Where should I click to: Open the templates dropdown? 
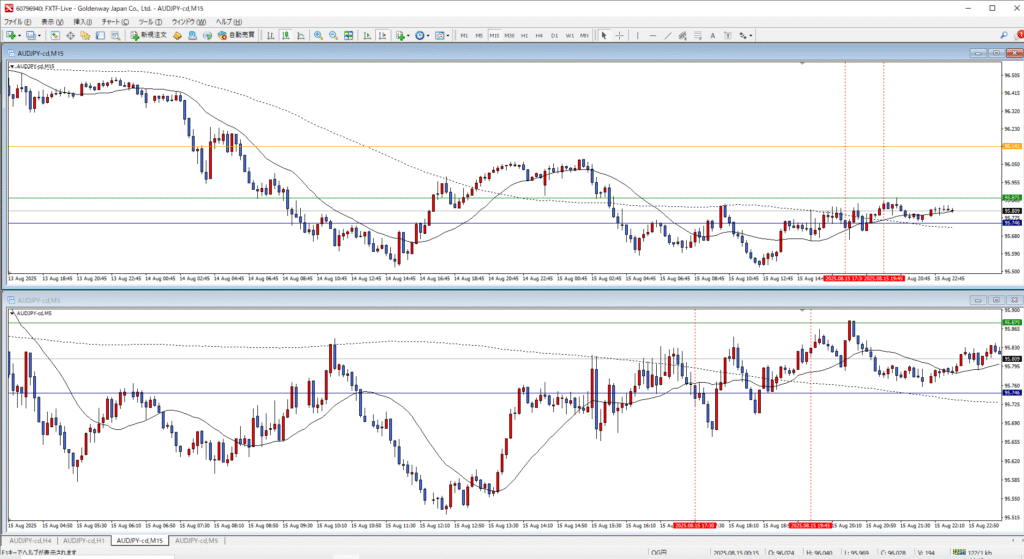[442, 35]
